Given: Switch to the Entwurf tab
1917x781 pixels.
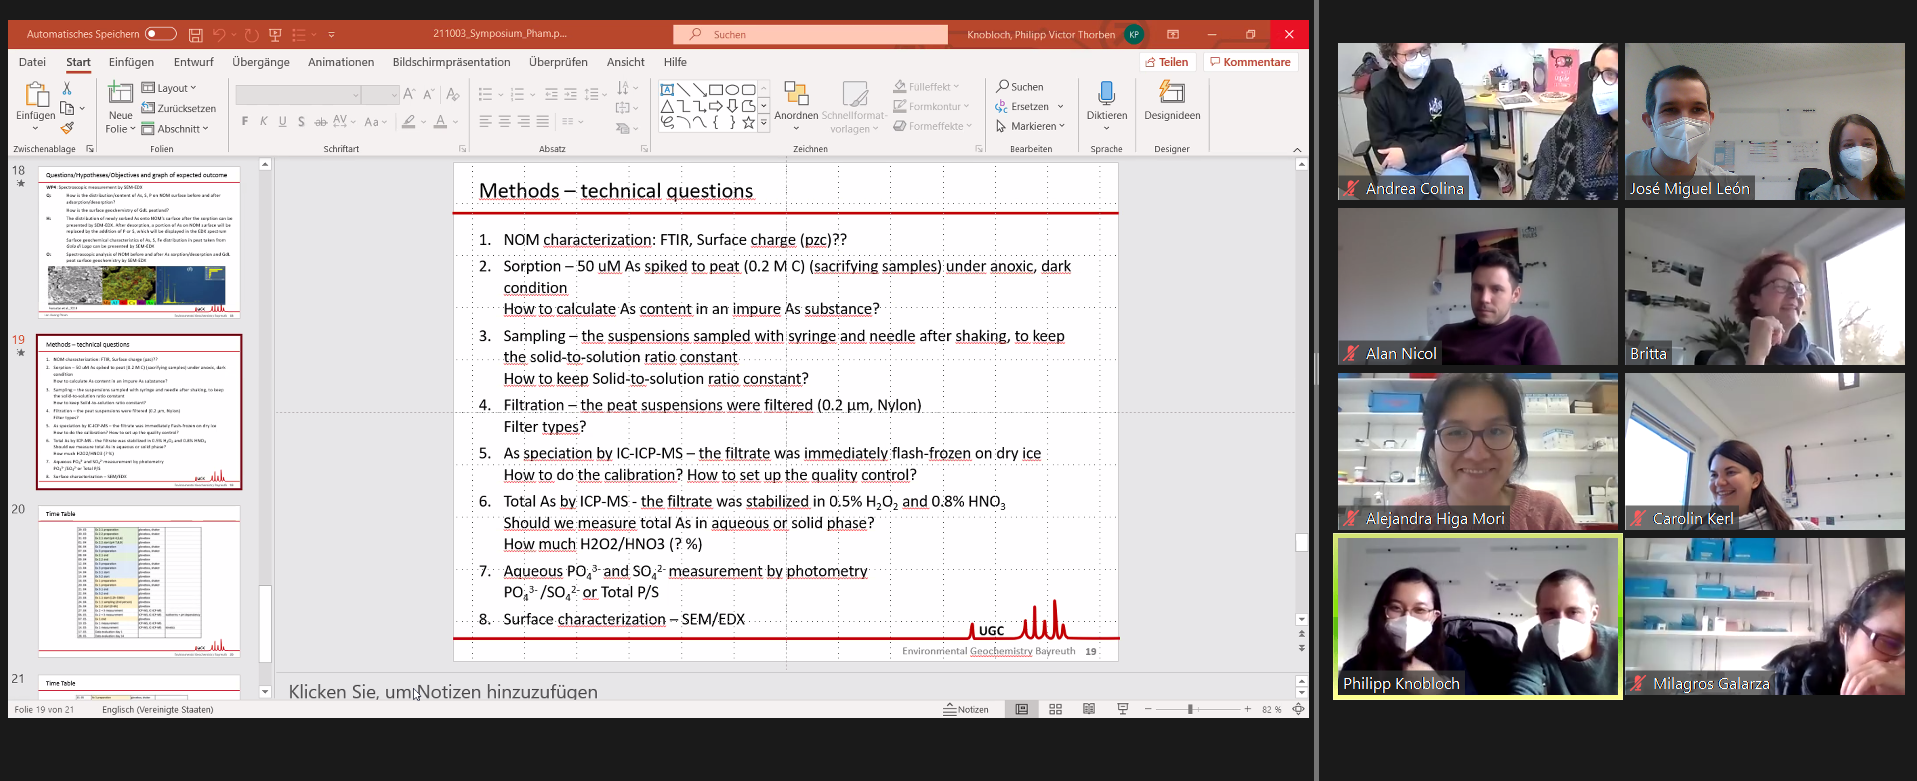Looking at the screenshot, I should 194,62.
